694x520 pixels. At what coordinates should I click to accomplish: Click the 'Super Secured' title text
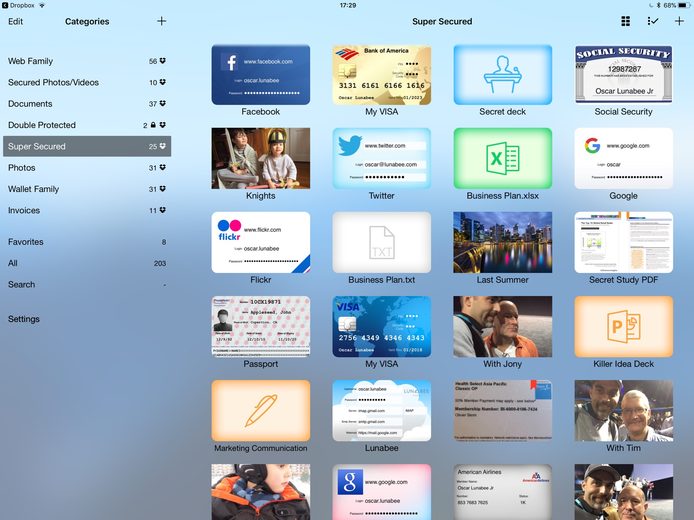[x=442, y=21]
